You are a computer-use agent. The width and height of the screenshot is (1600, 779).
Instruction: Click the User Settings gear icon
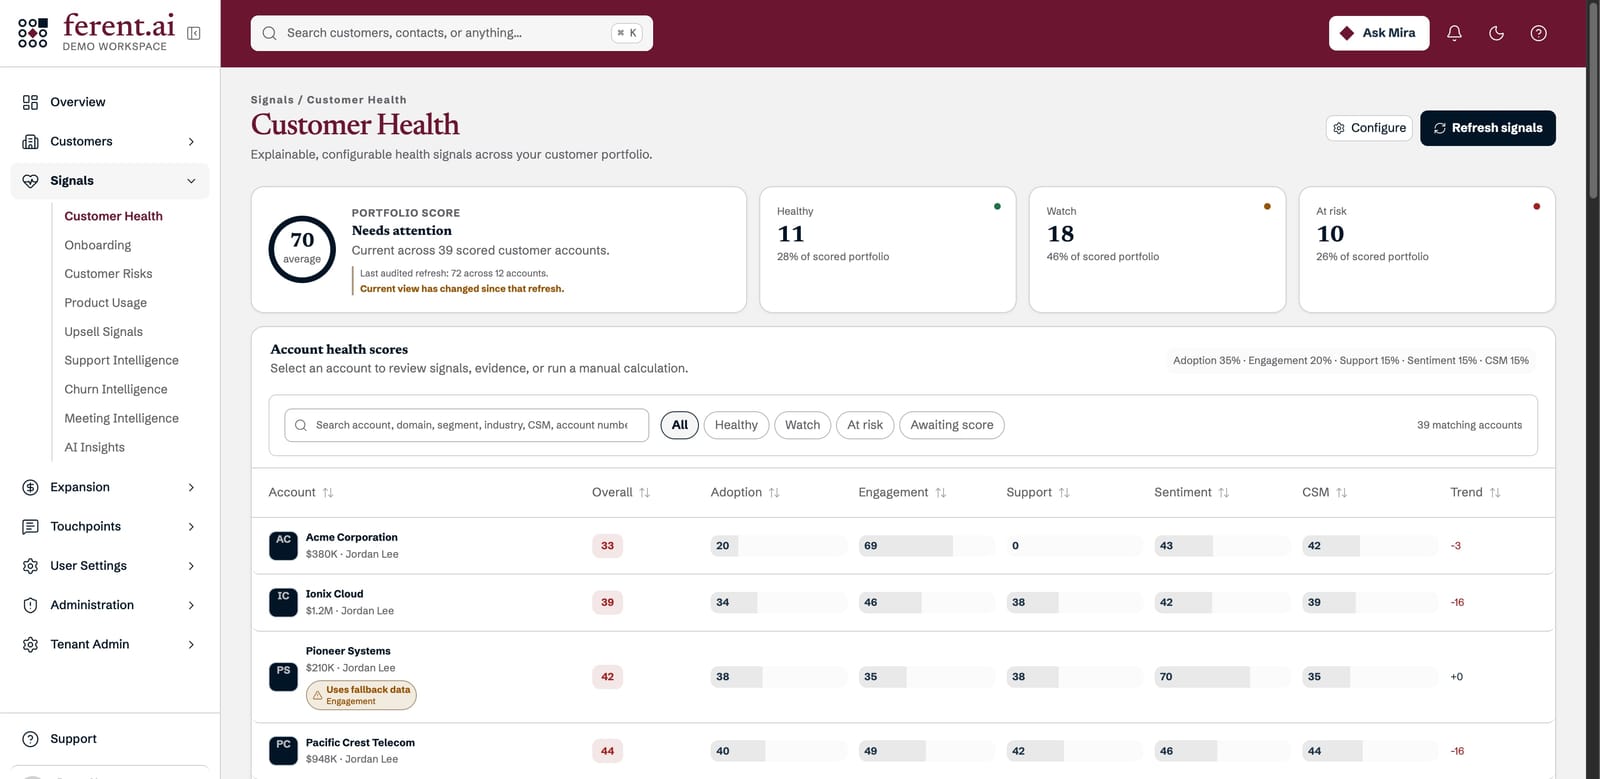pos(30,566)
